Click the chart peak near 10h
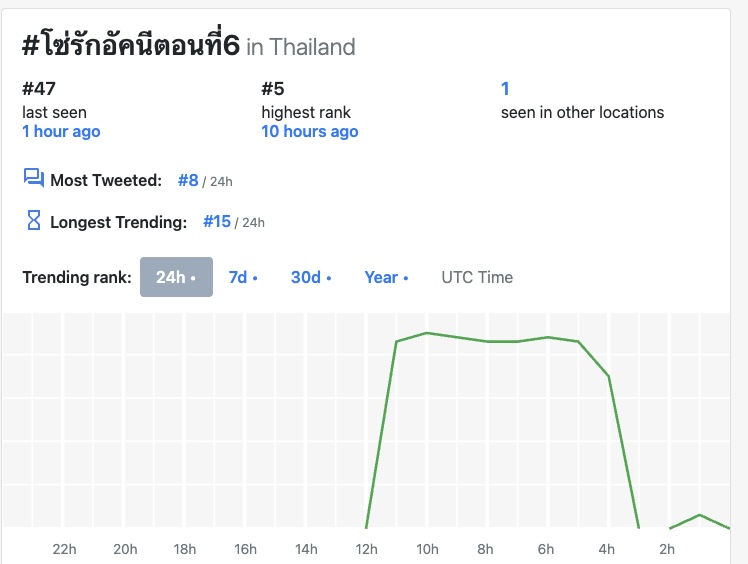Screen dimensions: 748x564 427,333
